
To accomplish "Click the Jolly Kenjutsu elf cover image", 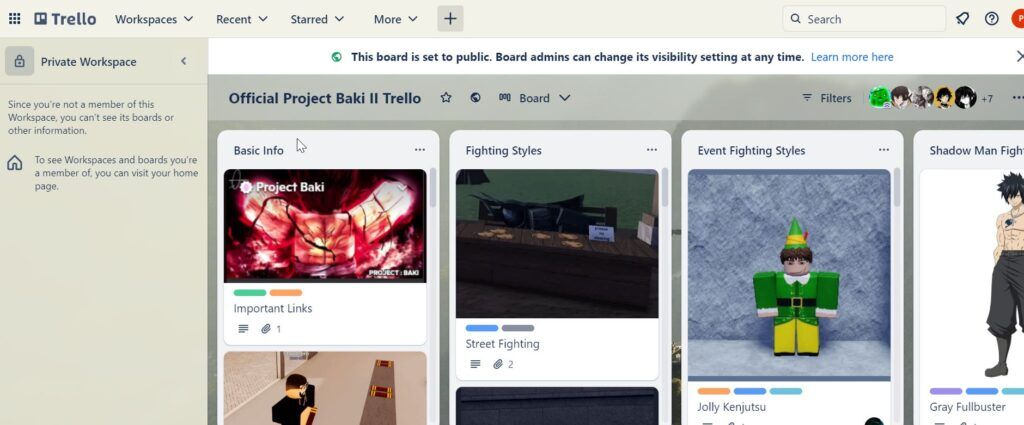I will coord(789,275).
